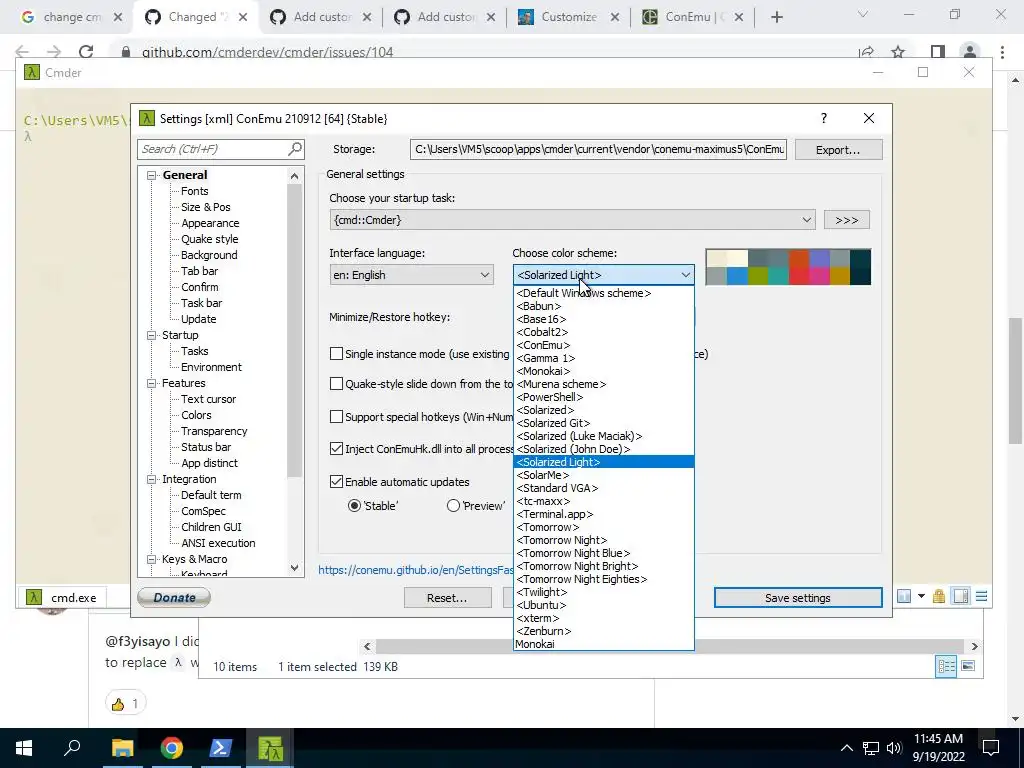The image size is (1024, 768).
Task: Choose <Solarized Git> scheme
Action: (x=603, y=423)
